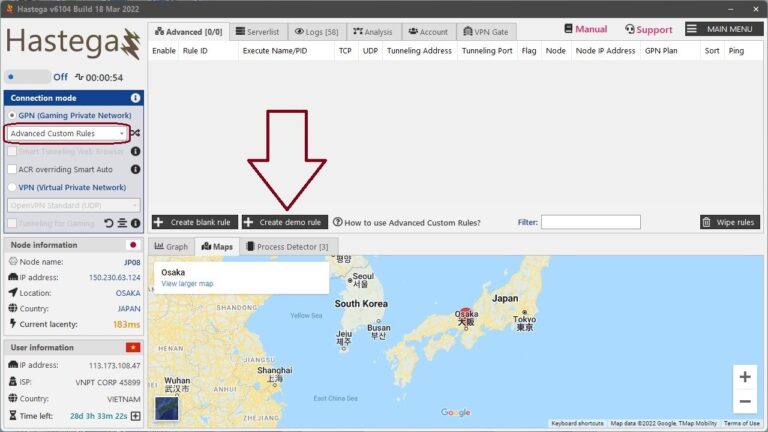Show info for ACR overriding Smart Auto
This screenshot has width=768, height=432.
(136, 169)
